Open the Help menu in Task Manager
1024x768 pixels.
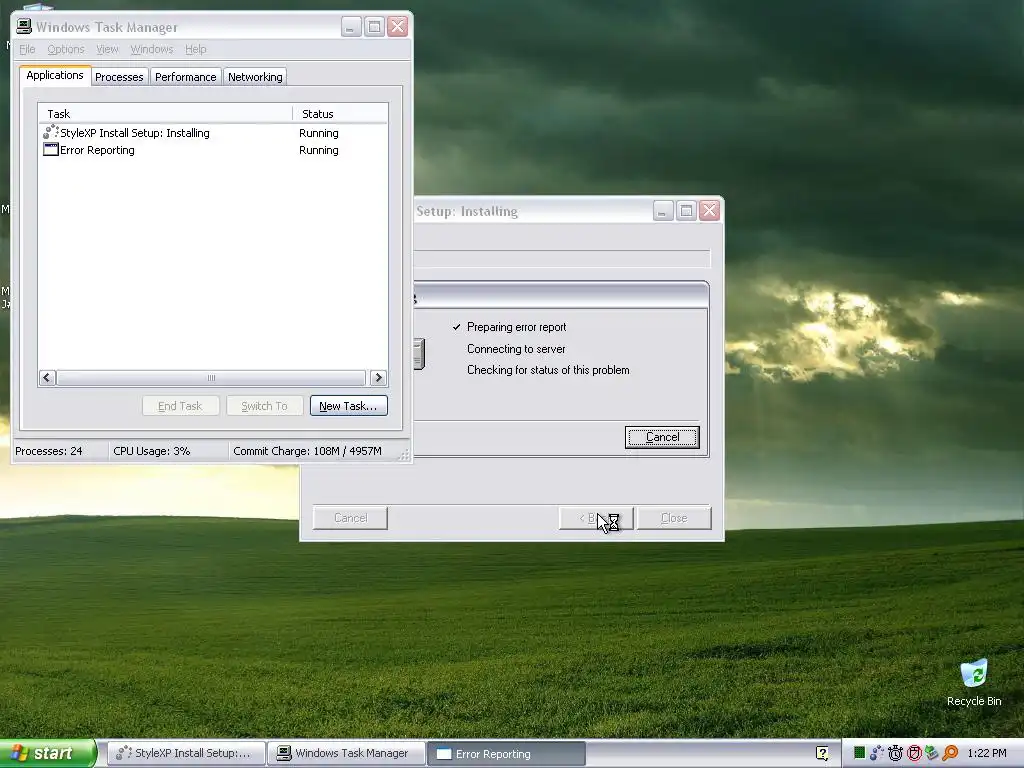(195, 49)
